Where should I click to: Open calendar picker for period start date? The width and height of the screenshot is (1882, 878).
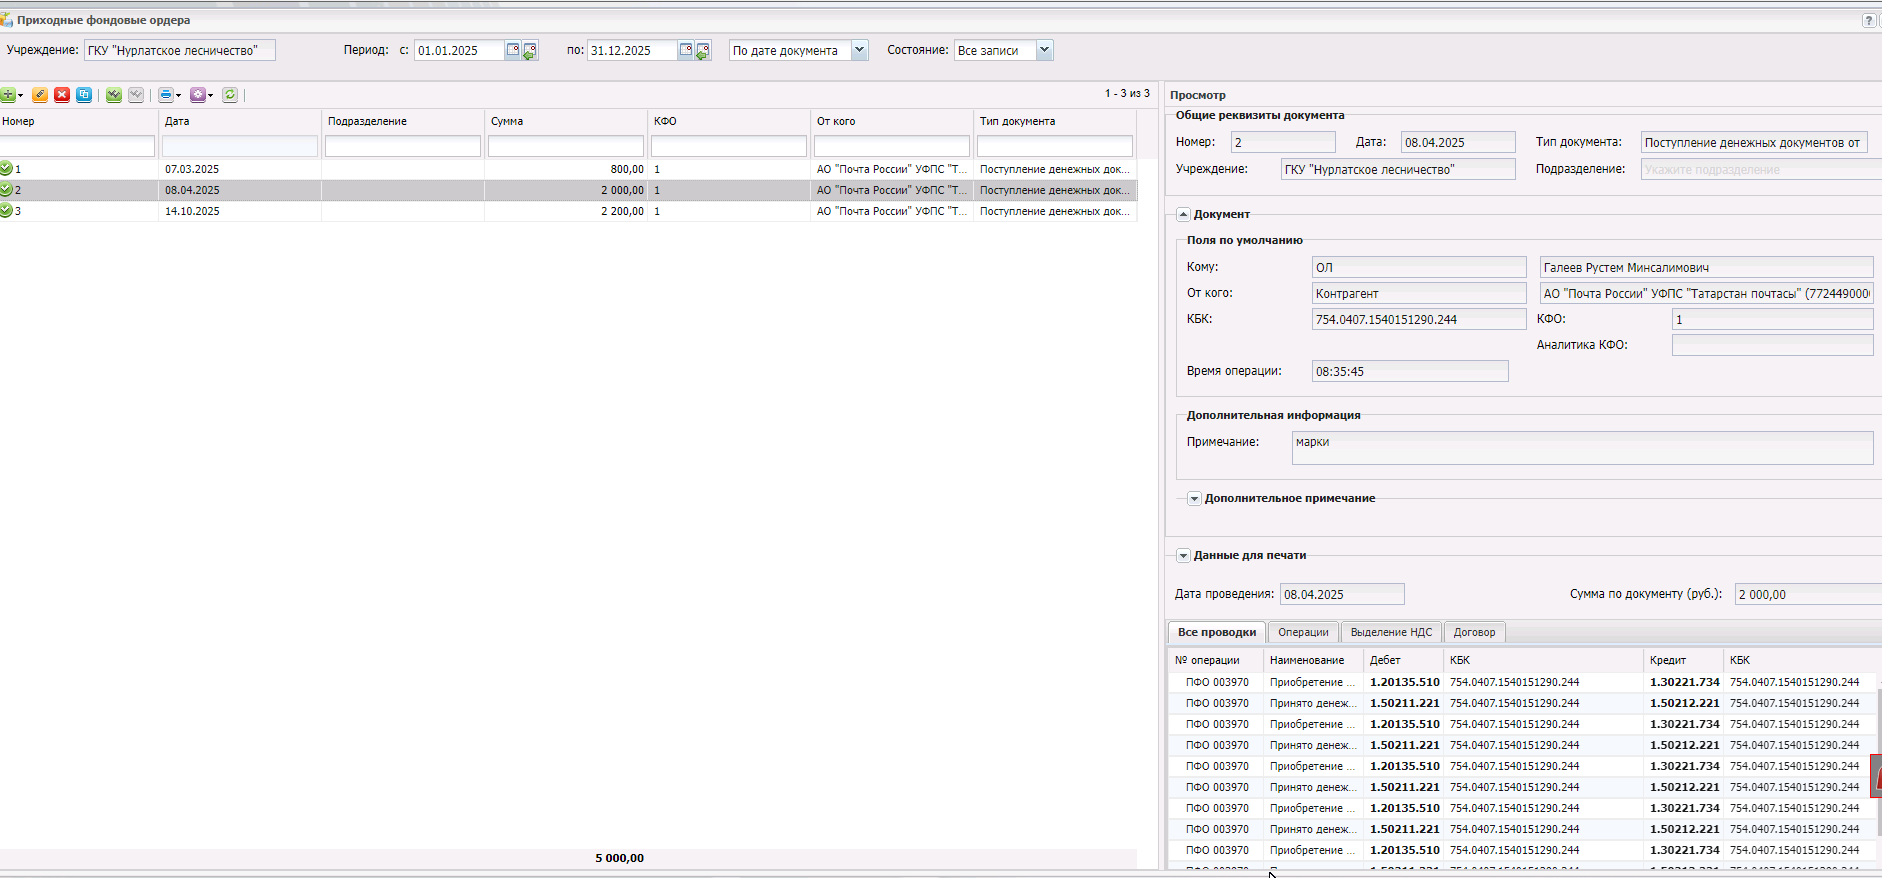click(x=513, y=50)
